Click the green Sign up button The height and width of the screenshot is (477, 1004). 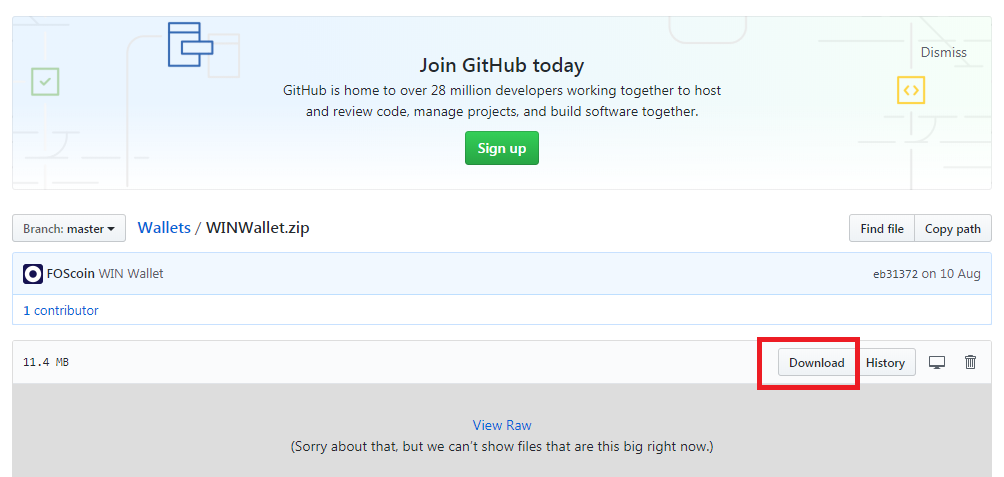[501, 148]
